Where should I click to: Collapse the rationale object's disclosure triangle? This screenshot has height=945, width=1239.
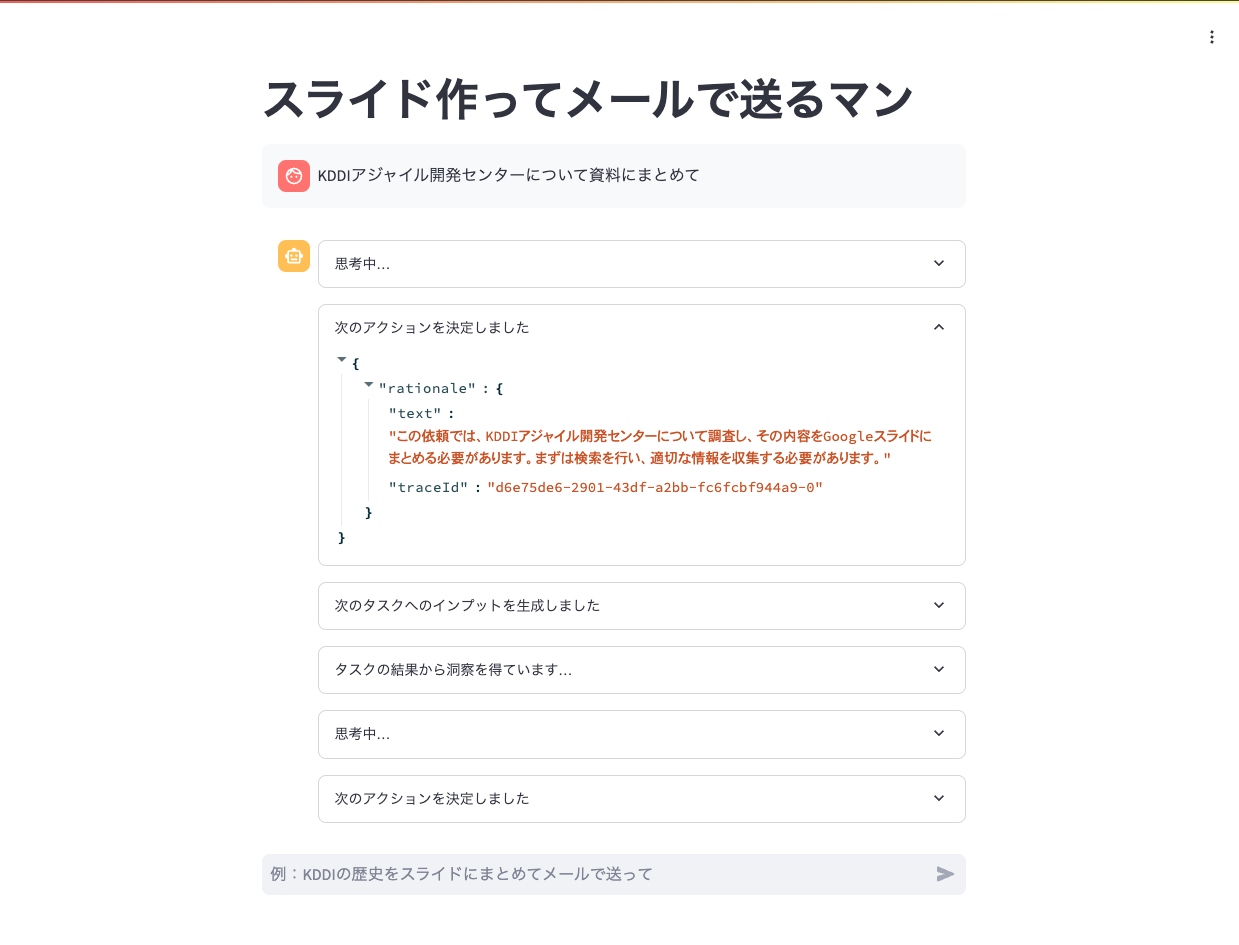(x=368, y=384)
